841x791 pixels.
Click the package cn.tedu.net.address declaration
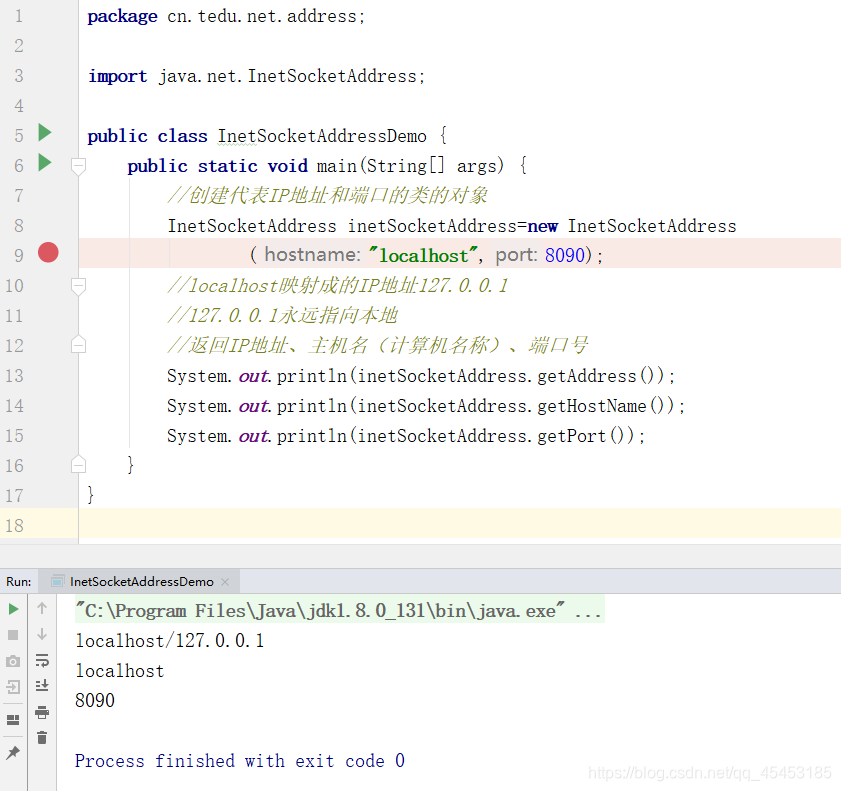[226, 16]
